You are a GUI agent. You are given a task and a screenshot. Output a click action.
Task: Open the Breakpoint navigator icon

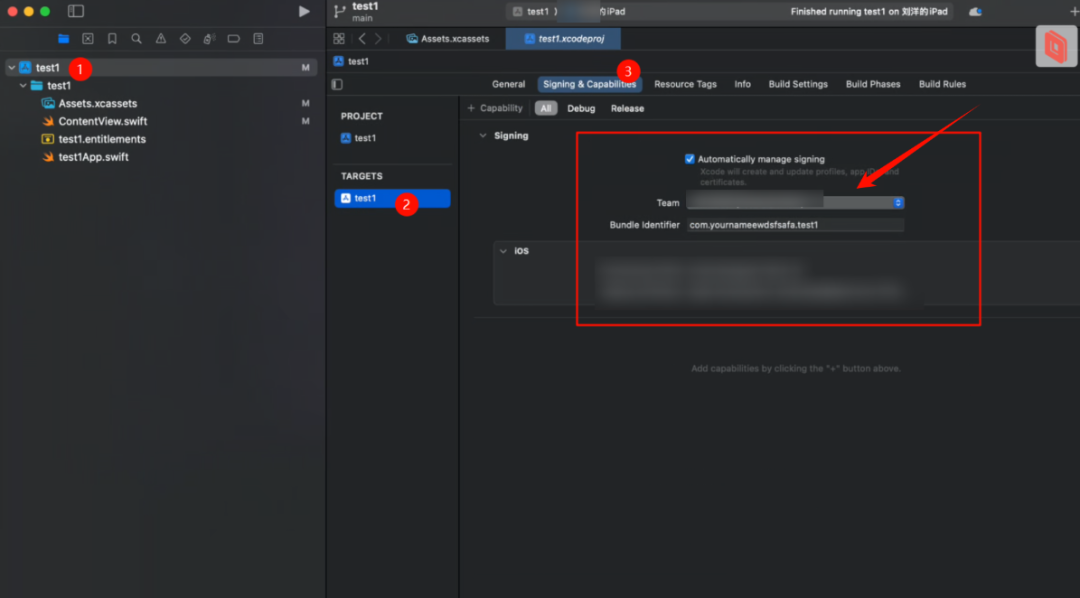pos(233,39)
